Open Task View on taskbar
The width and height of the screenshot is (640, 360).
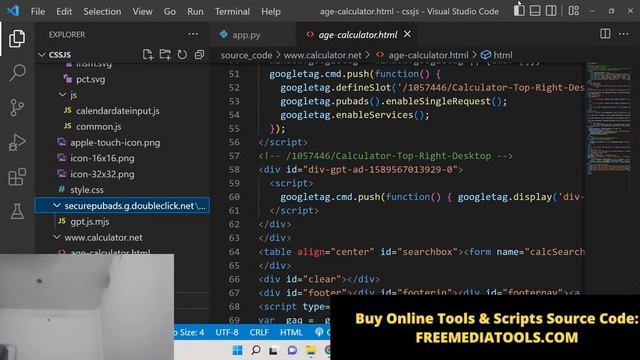click(x=273, y=350)
